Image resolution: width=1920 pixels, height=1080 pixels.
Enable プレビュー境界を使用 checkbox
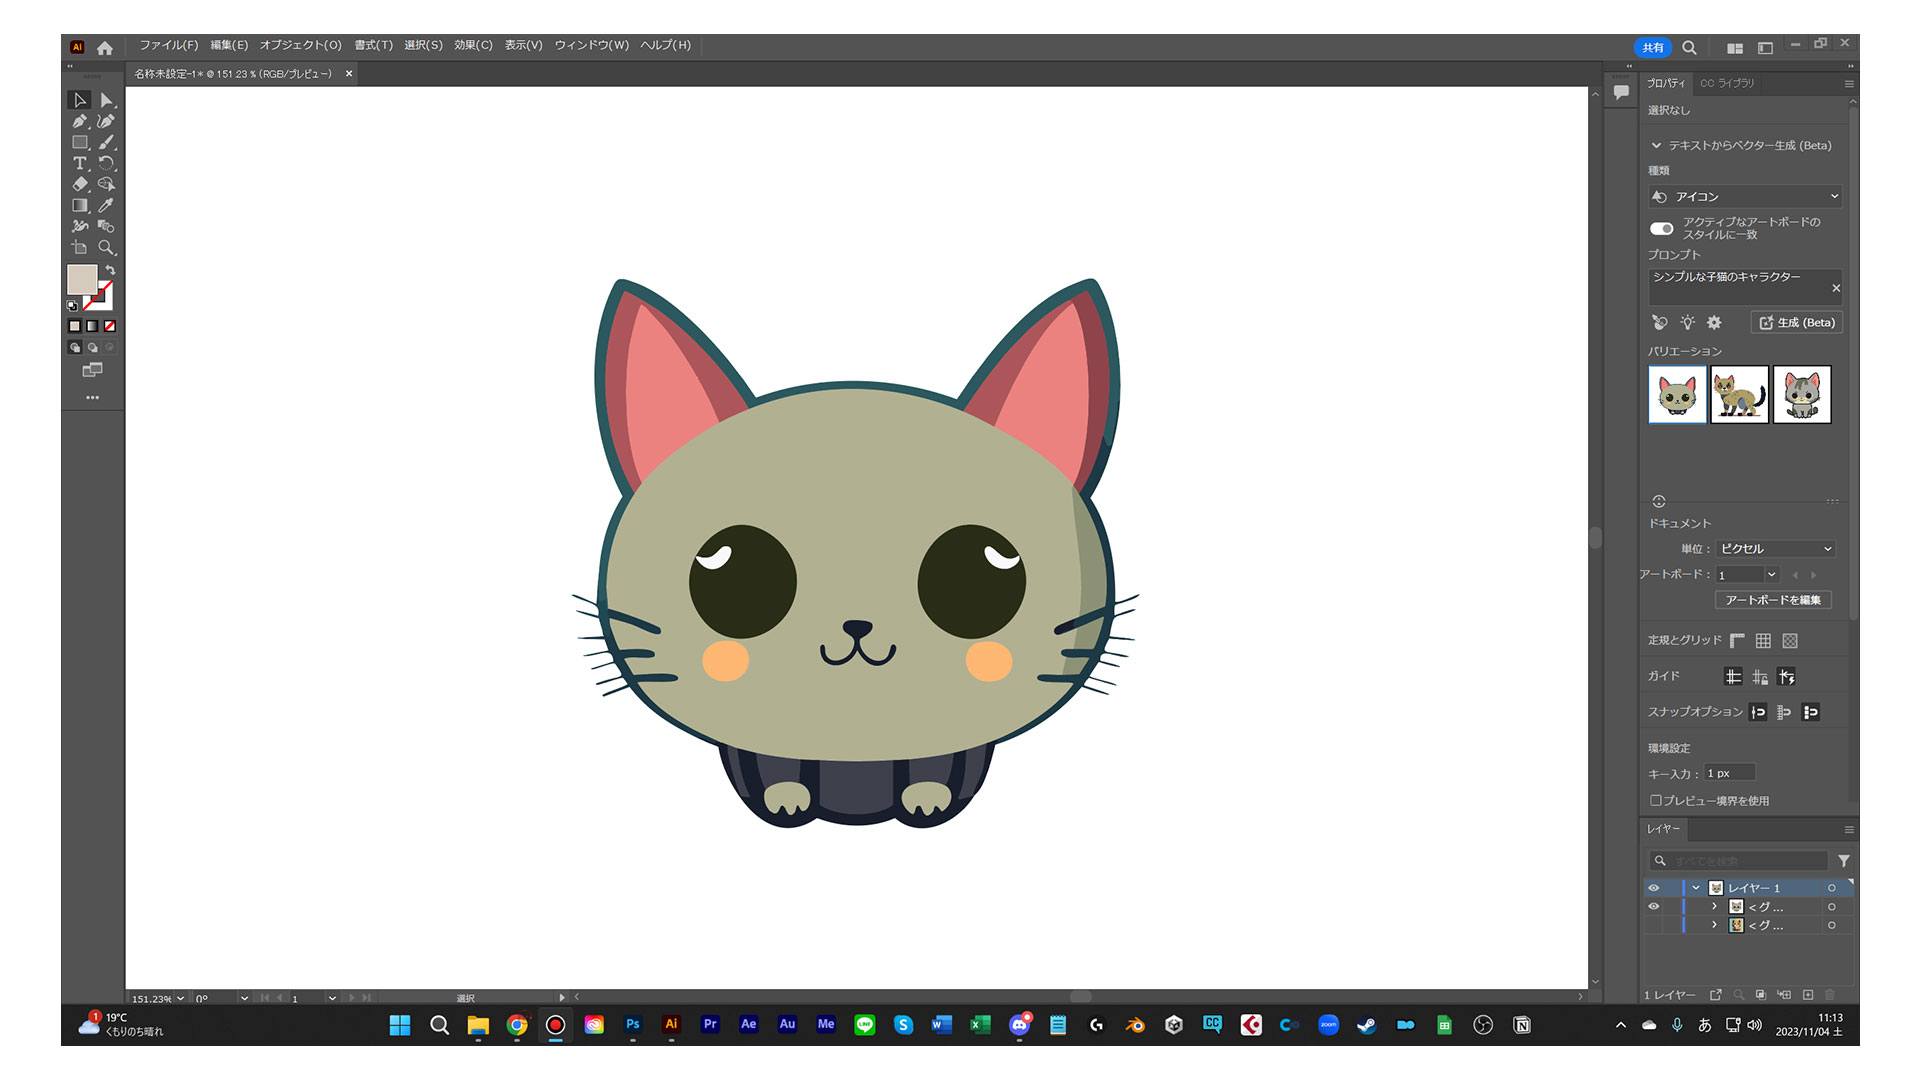coord(1656,800)
